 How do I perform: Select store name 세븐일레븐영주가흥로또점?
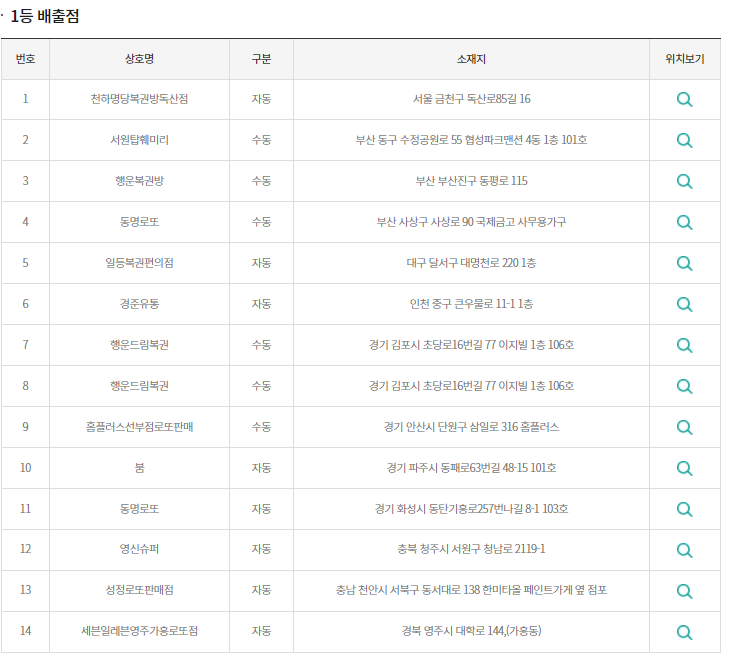point(139,631)
